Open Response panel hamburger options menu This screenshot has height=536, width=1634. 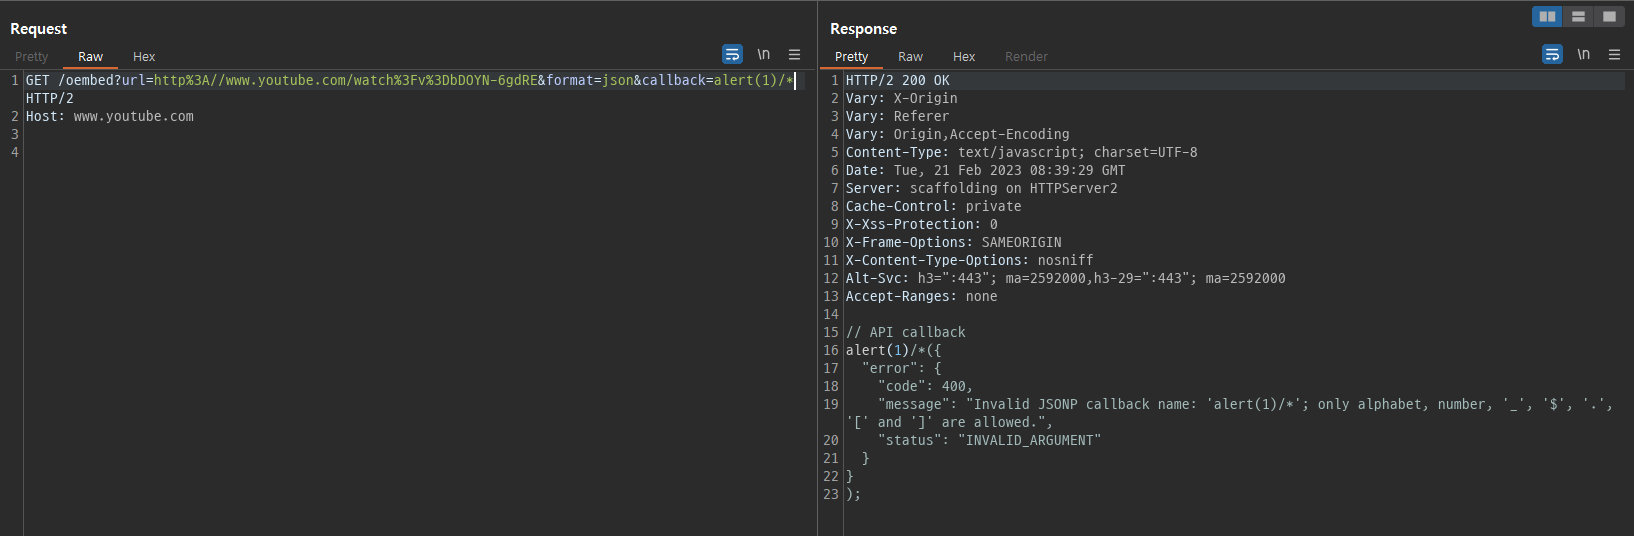pyautogui.click(x=1614, y=54)
